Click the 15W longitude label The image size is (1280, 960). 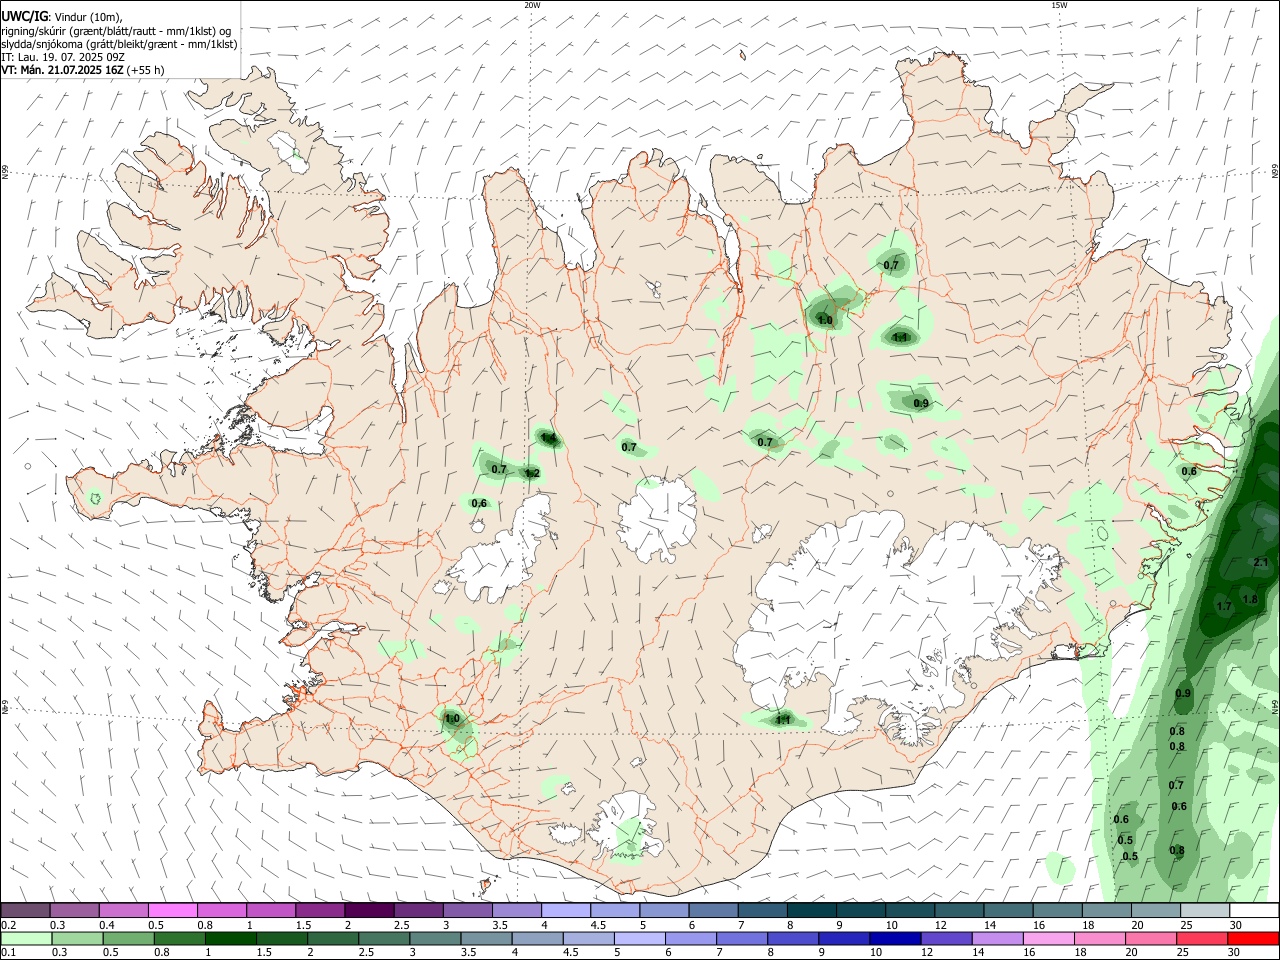coord(1060,5)
